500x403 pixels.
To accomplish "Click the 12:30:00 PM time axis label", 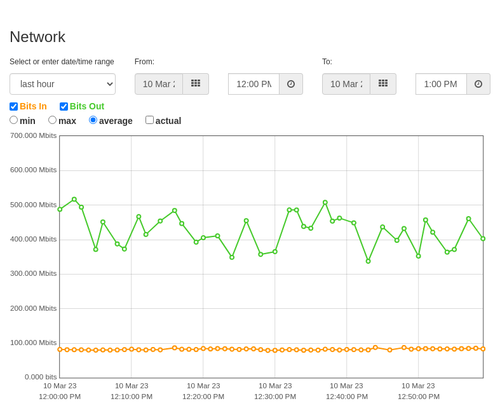I will (275, 397).
